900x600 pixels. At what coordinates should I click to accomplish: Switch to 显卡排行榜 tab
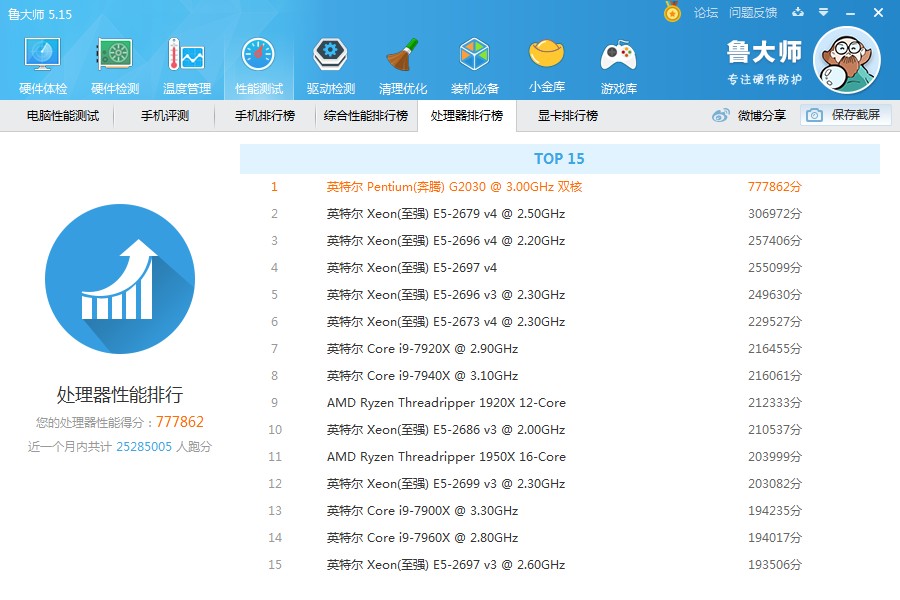pos(568,115)
